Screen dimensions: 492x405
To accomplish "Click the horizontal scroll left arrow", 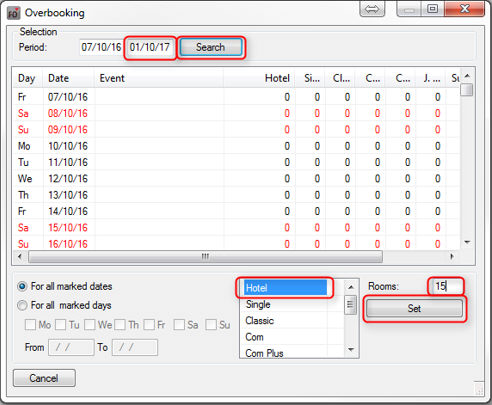I will coord(20,256).
